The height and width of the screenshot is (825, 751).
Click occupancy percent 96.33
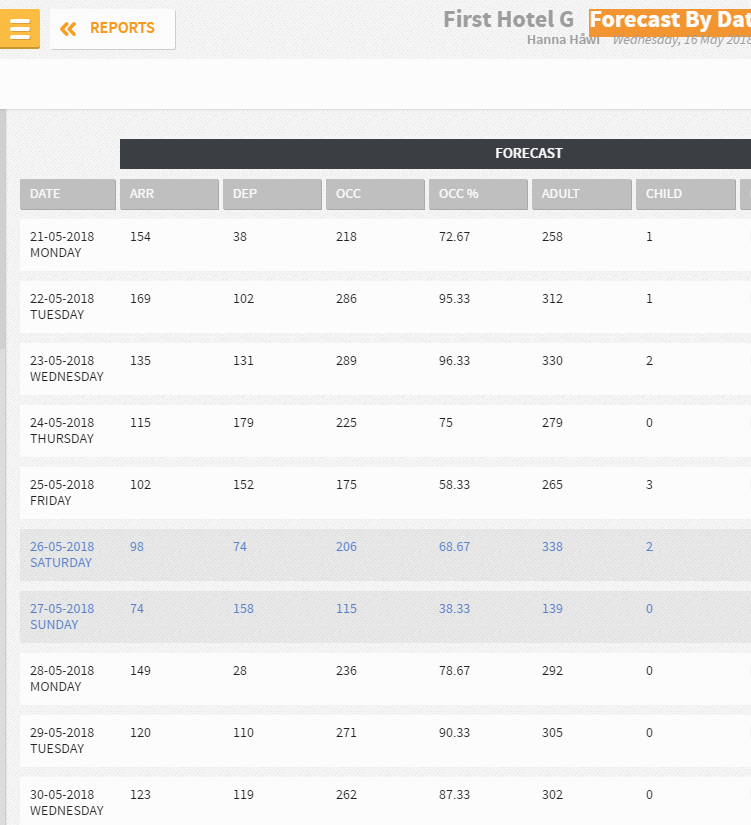pyautogui.click(x=455, y=361)
